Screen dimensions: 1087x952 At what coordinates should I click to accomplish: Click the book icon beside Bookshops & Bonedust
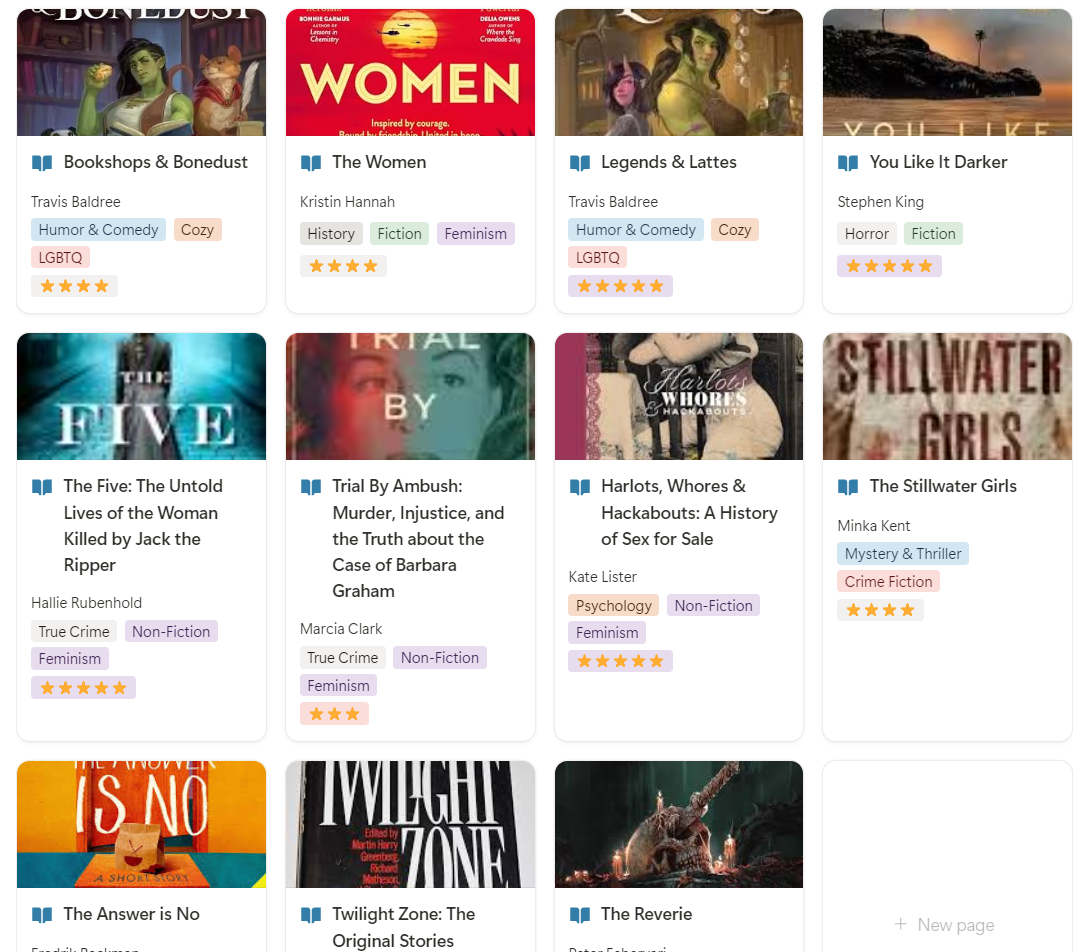pos(42,163)
